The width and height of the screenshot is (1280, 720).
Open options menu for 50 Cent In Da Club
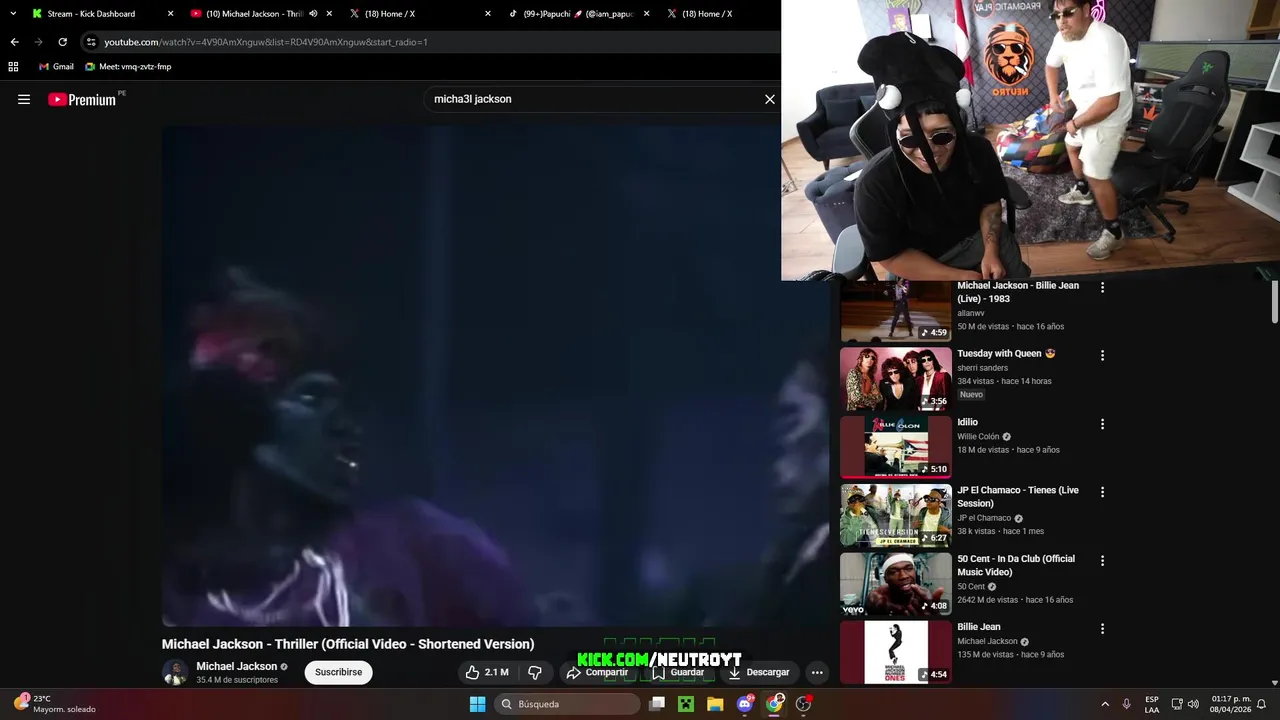pos(1102,560)
